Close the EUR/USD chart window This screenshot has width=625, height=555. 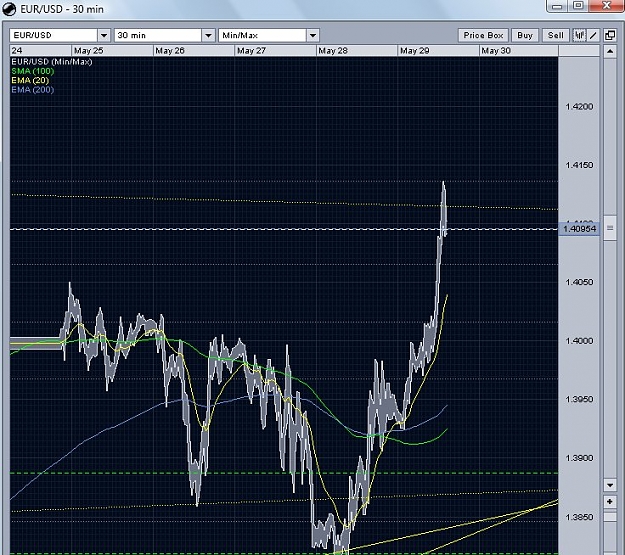(x=606, y=6)
